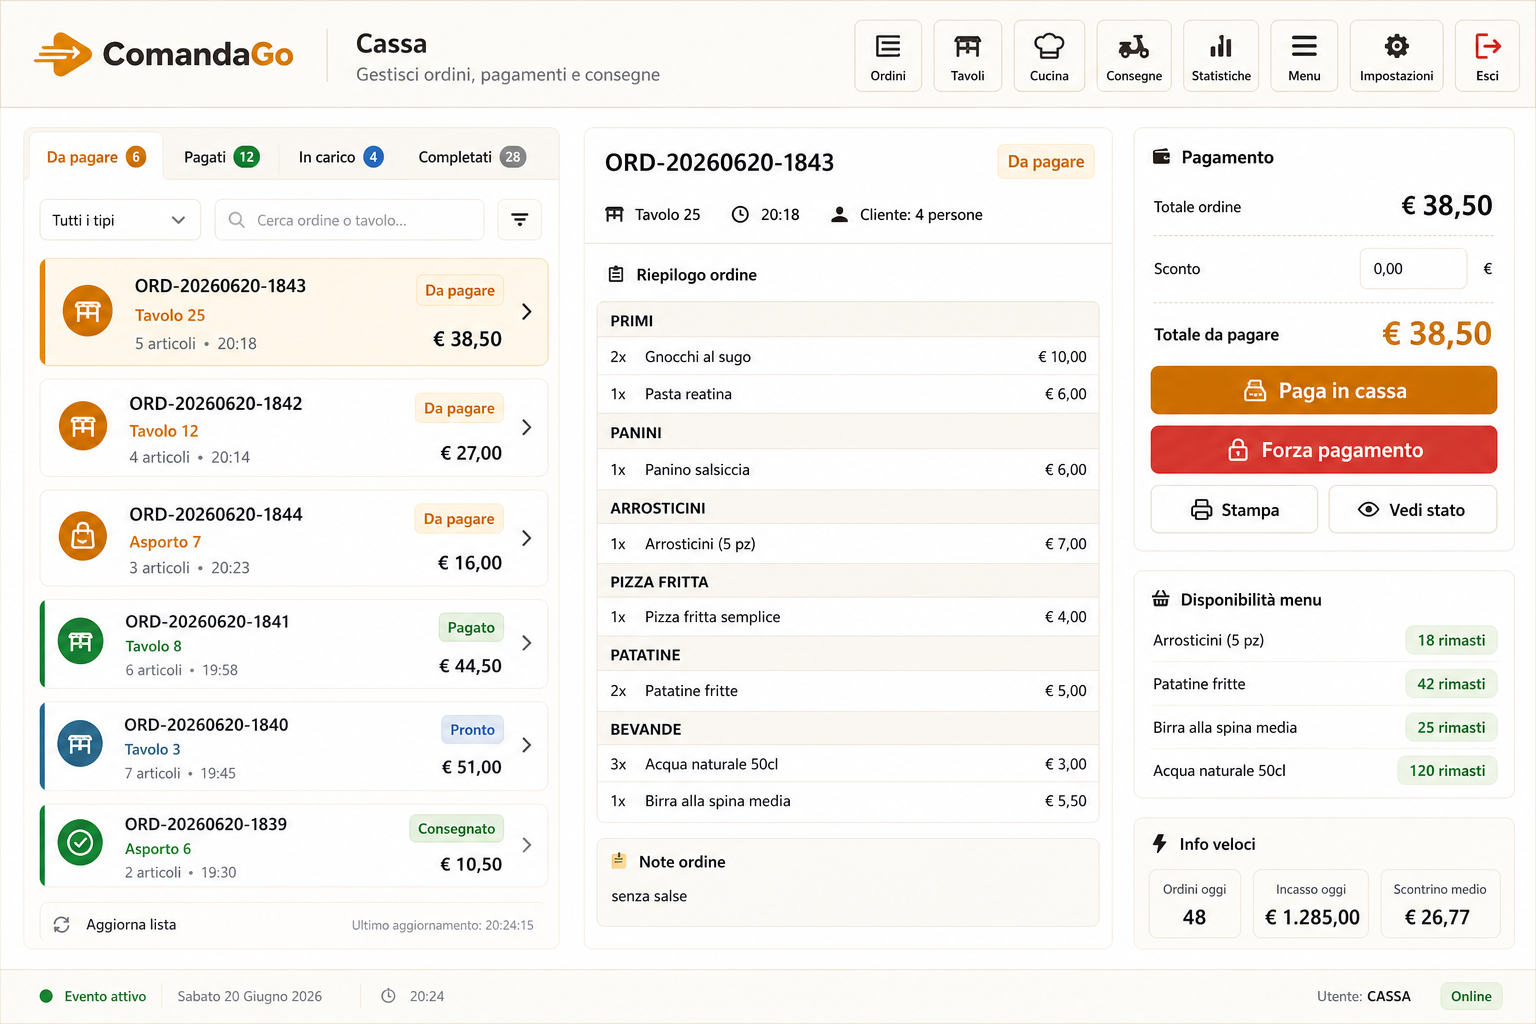Click Aggiorna lista link
The width and height of the screenshot is (1536, 1024).
(131, 925)
